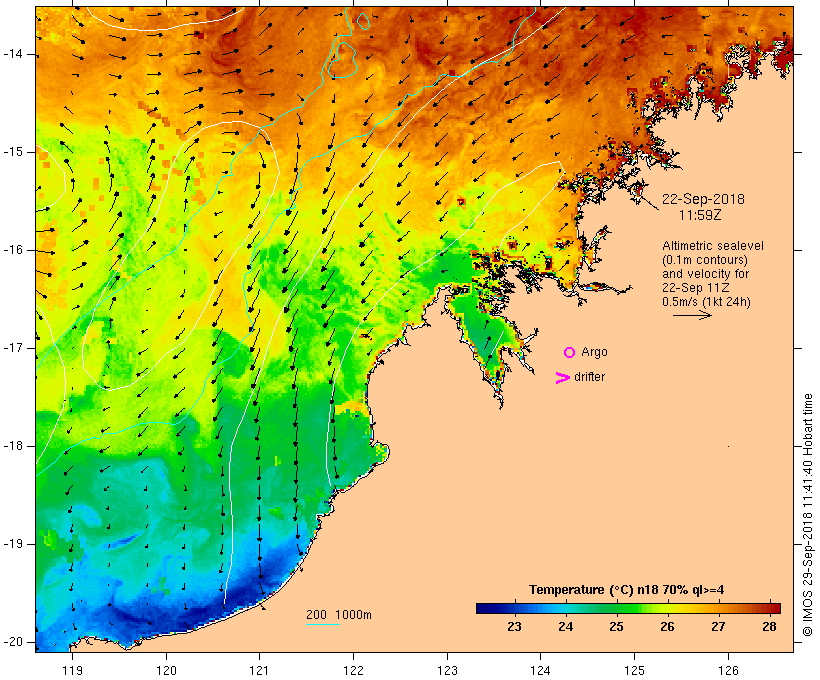This screenshot has width=820, height=680.
Task: Click the 120 longitude axis label
Action: tap(166, 670)
